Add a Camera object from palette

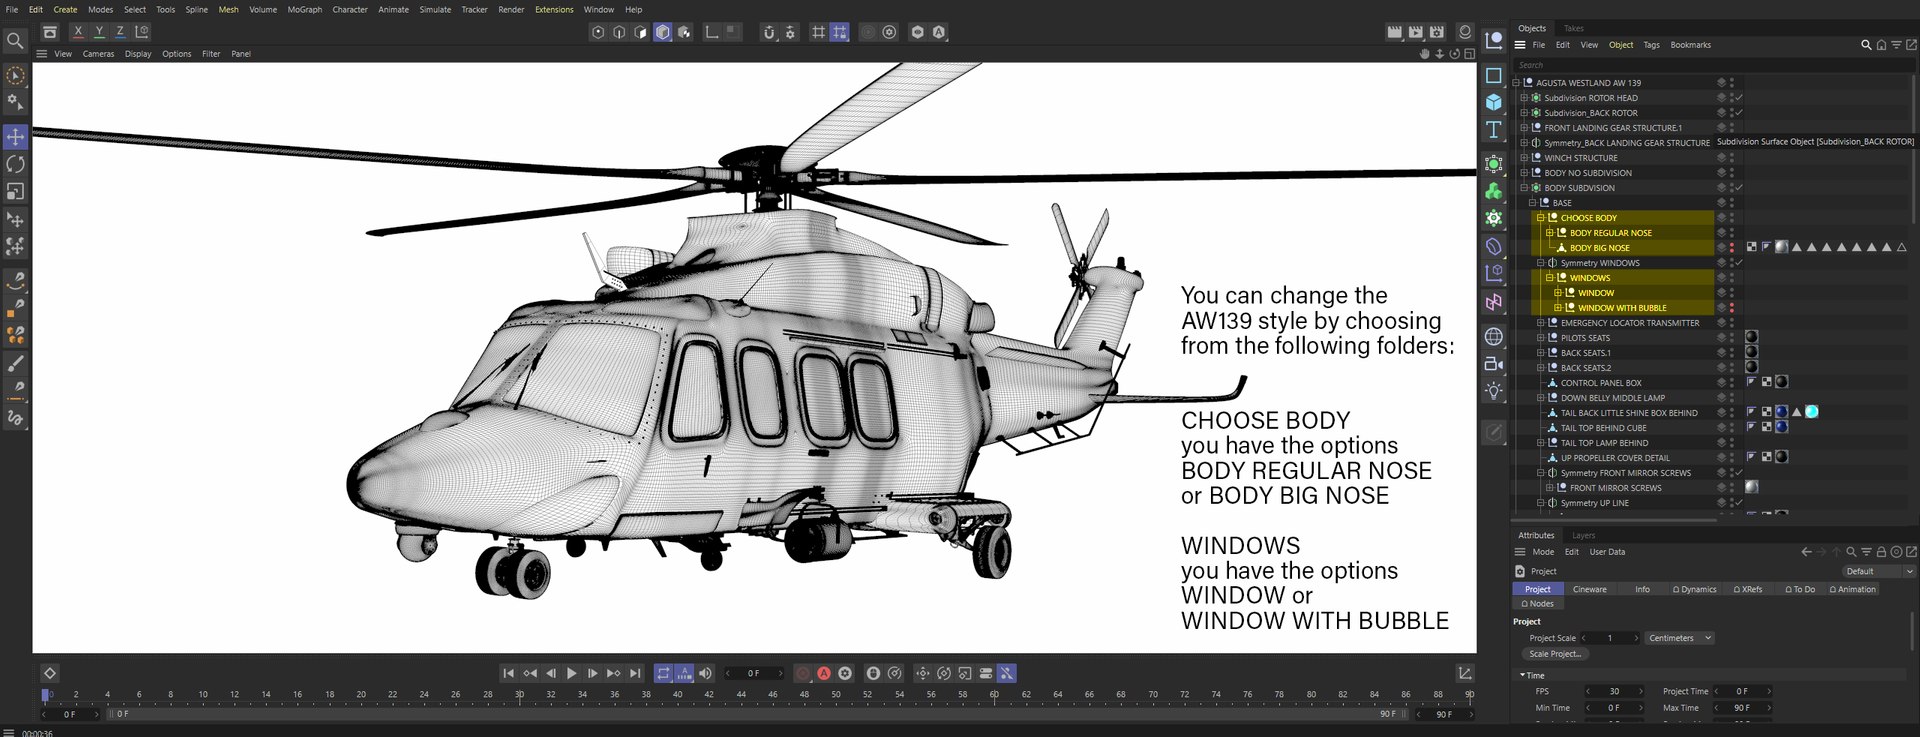(x=1493, y=364)
